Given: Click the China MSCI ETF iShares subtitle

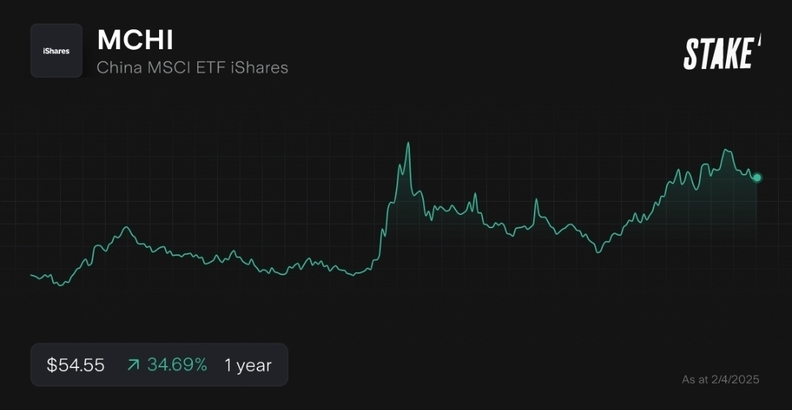Looking at the screenshot, I should click(192, 68).
